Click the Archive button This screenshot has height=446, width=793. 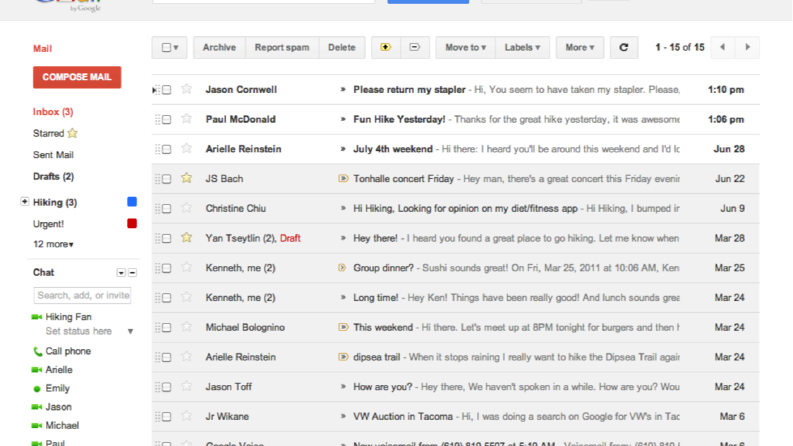pyautogui.click(x=219, y=48)
